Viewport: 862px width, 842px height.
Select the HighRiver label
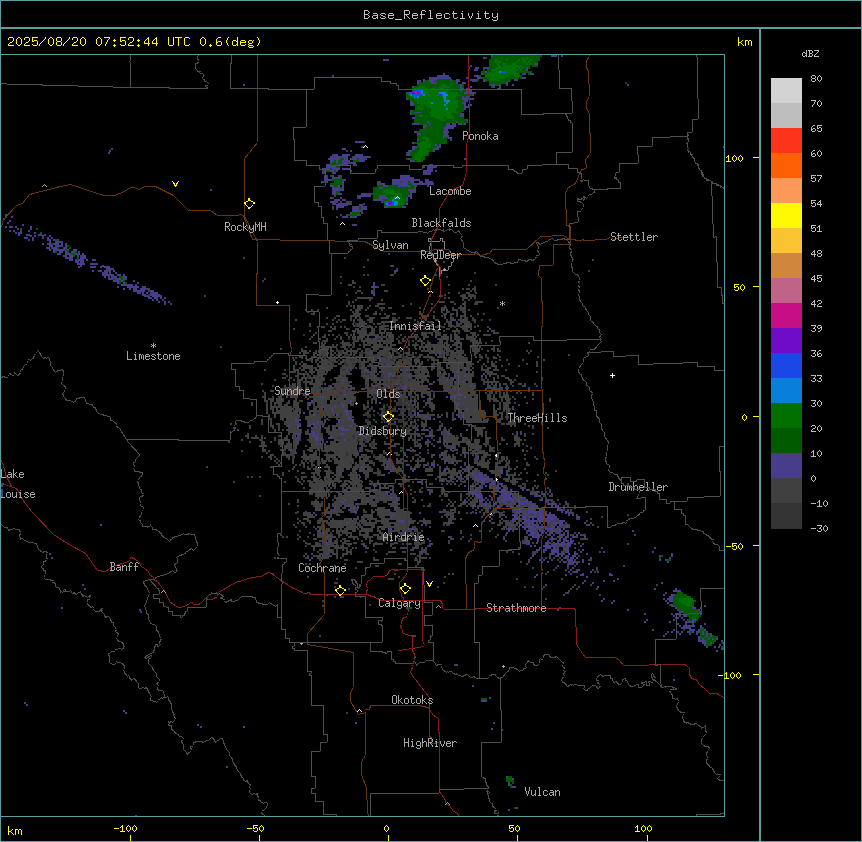tap(430, 743)
